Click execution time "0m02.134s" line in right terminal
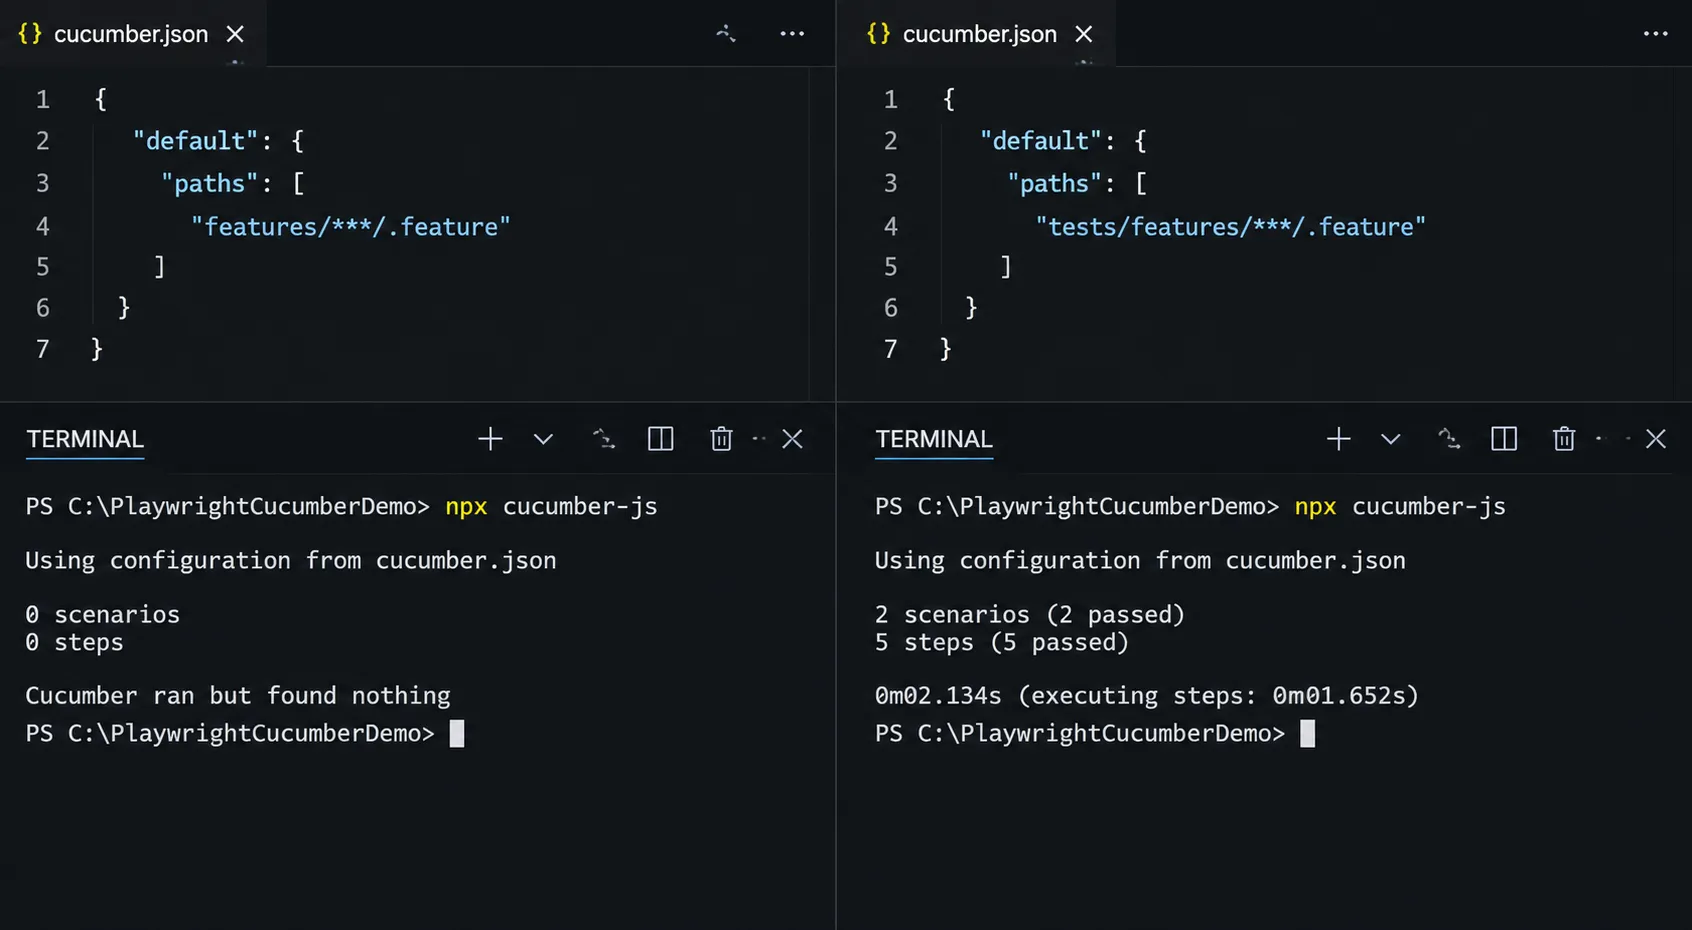Image resolution: width=1692 pixels, height=930 pixels. coord(1147,695)
